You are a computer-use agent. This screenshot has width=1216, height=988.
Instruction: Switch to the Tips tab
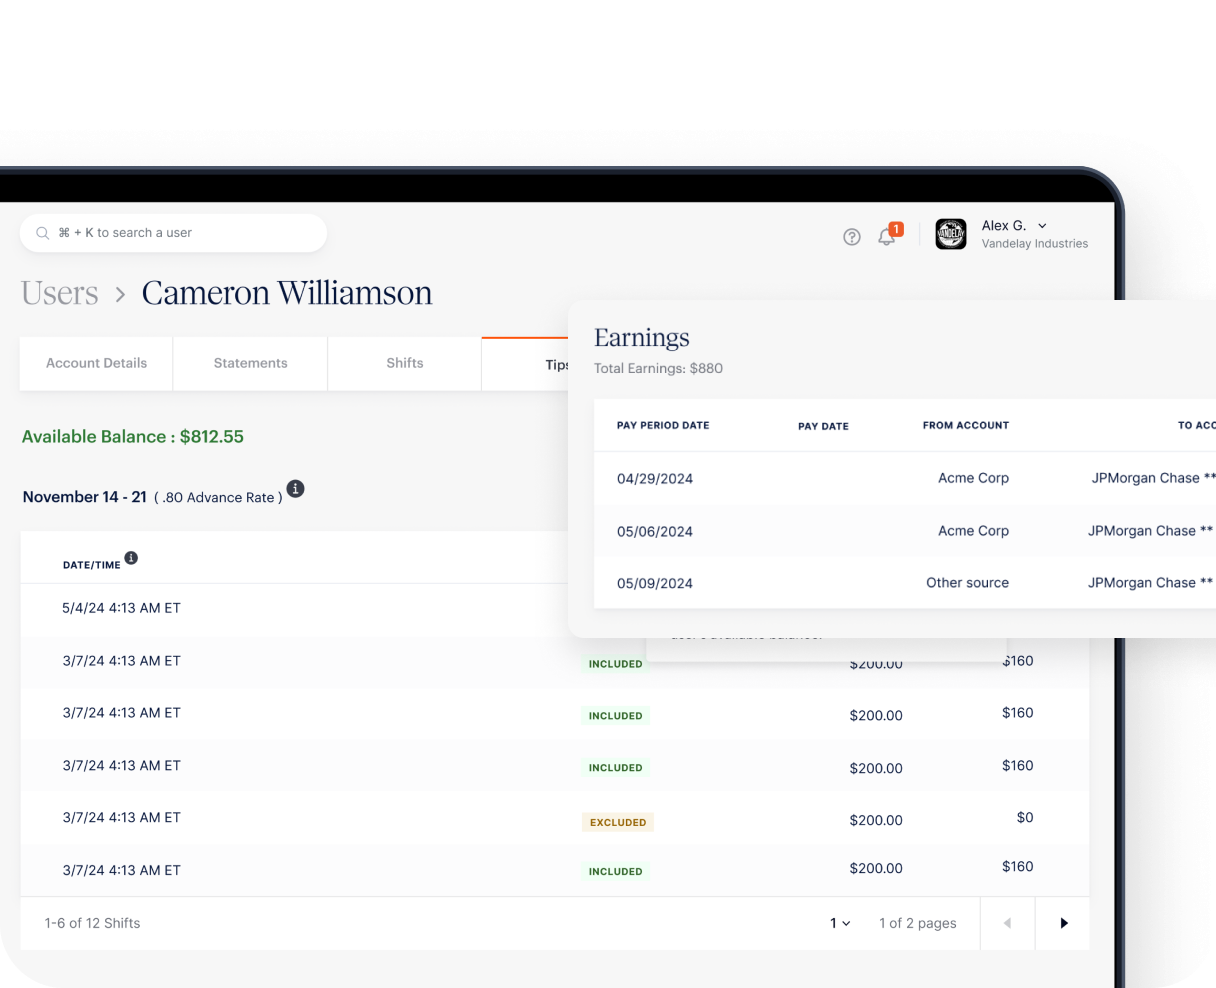coord(556,364)
